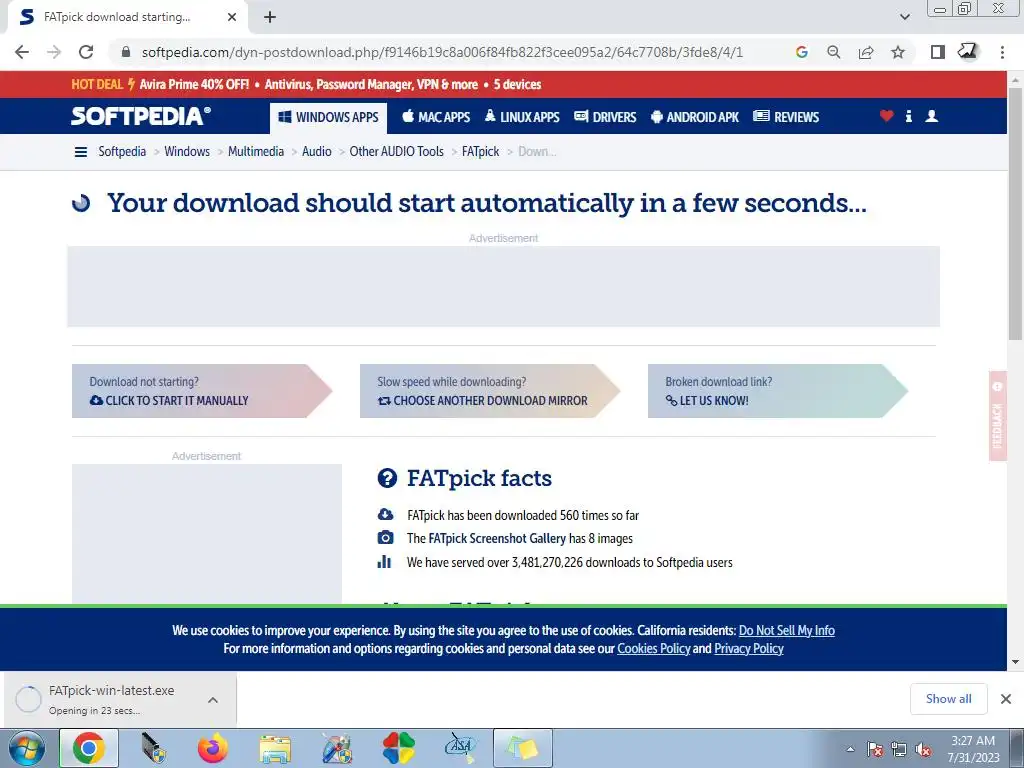Open the Privacy Policy link
Screen dimensions: 1024x768
point(748,648)
